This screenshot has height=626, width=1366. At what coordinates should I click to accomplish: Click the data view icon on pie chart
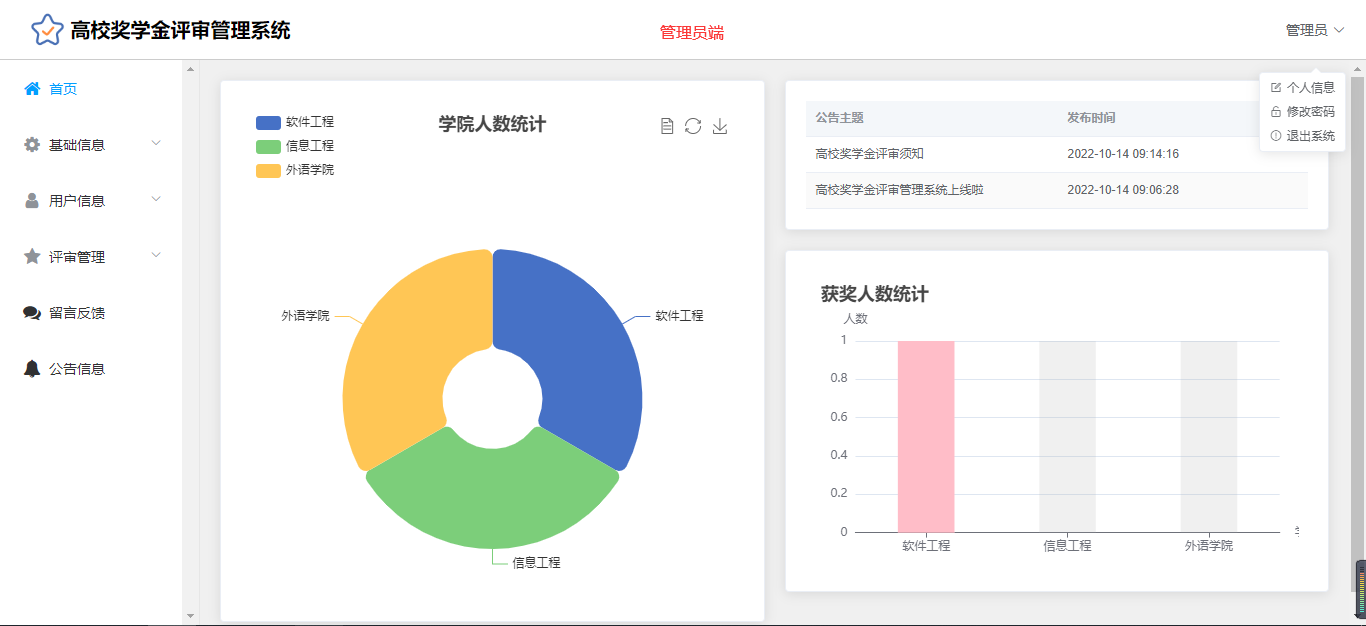point(667,126)
